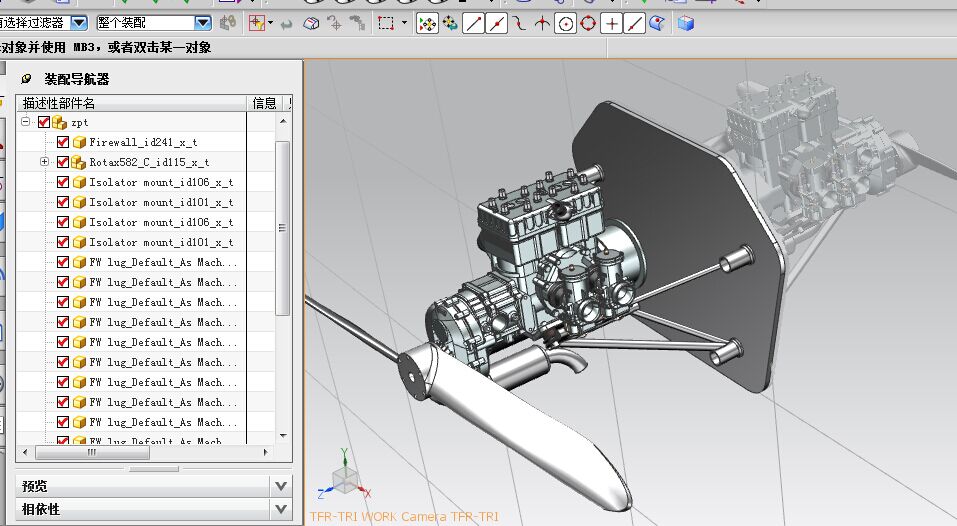Click the snap to intersection icon
957x526 pixels.
coord(542,23)
